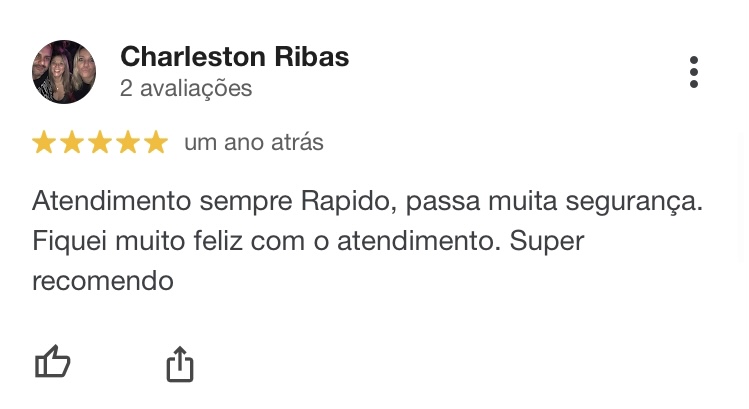Select the fourth rating star
The height and width of the screenshot is (409, 749).
point(128,142)
